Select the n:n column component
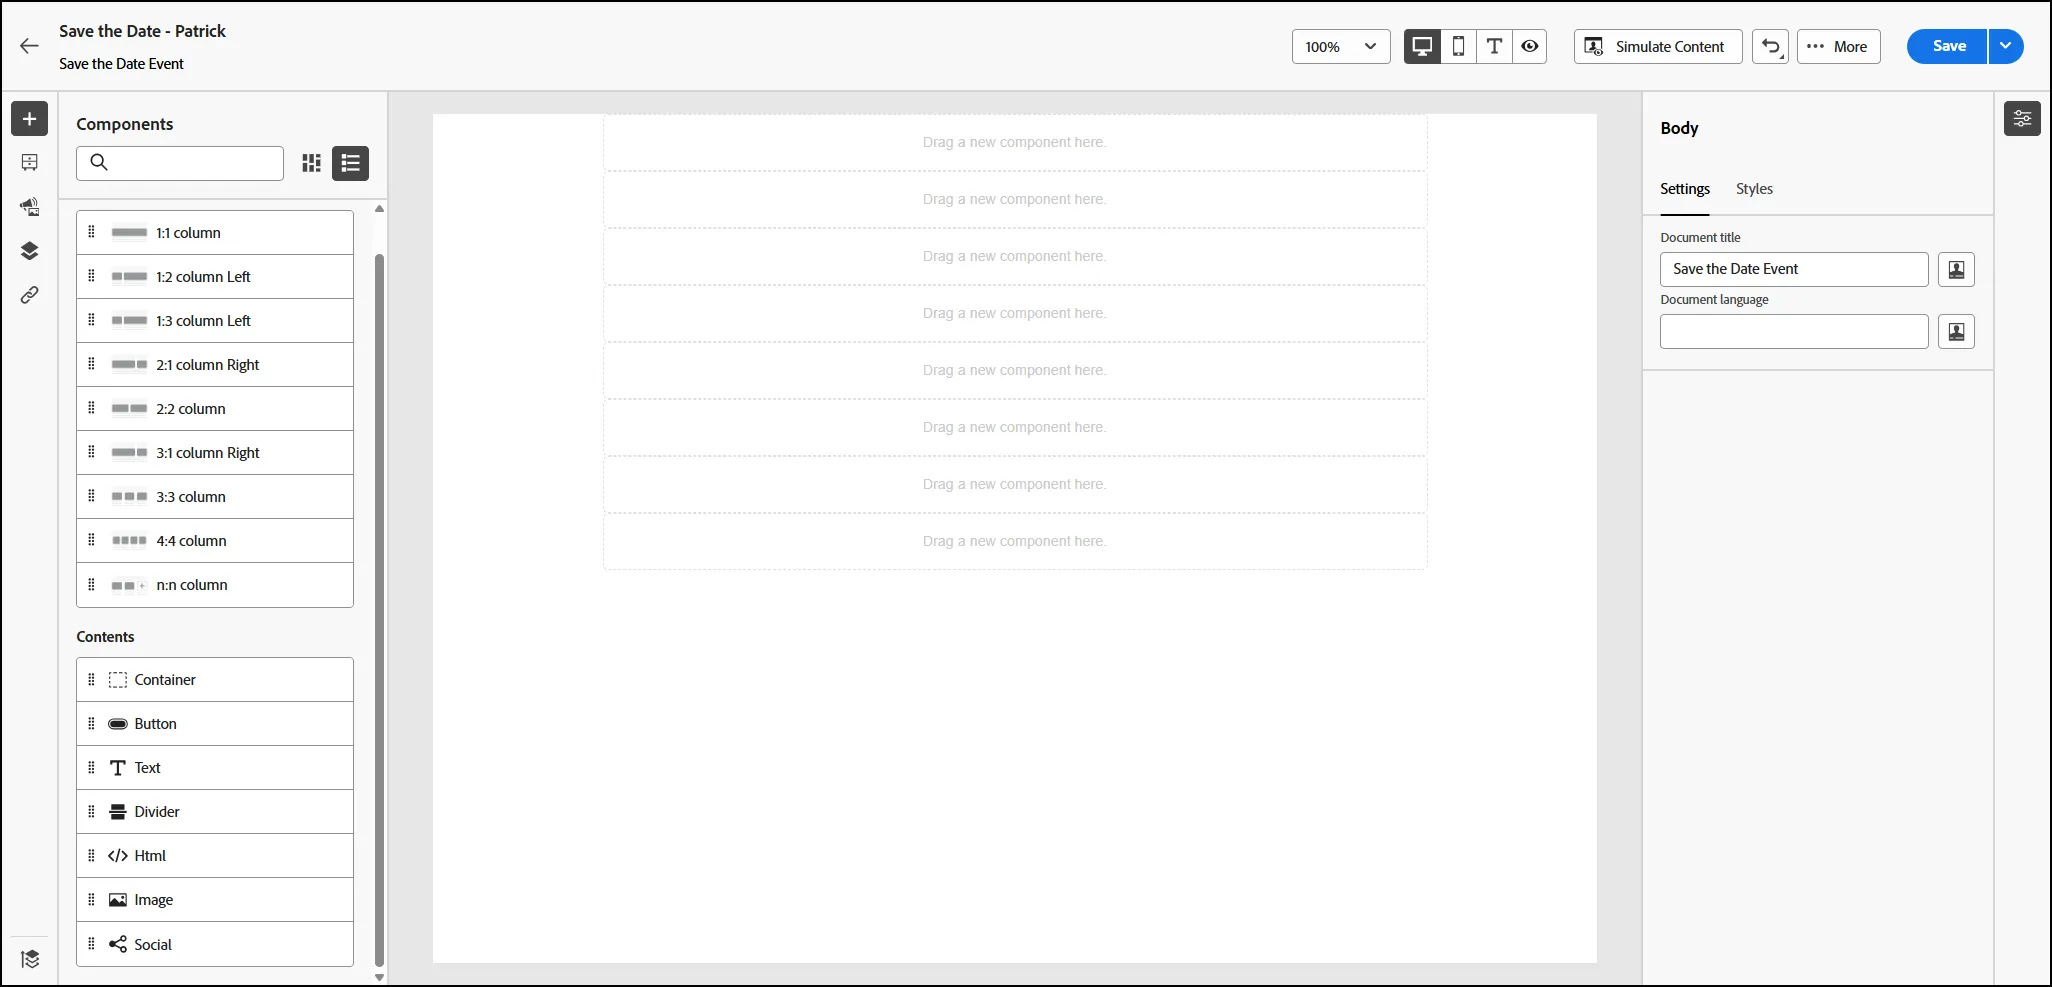 click(x=215, y=585)
